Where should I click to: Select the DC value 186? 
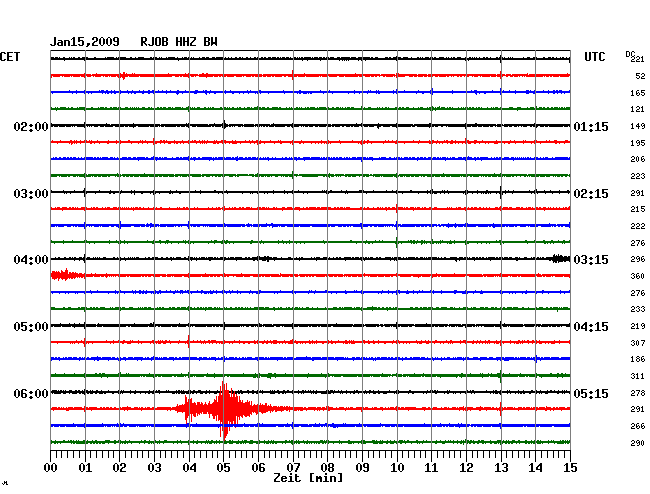point(638,359)
